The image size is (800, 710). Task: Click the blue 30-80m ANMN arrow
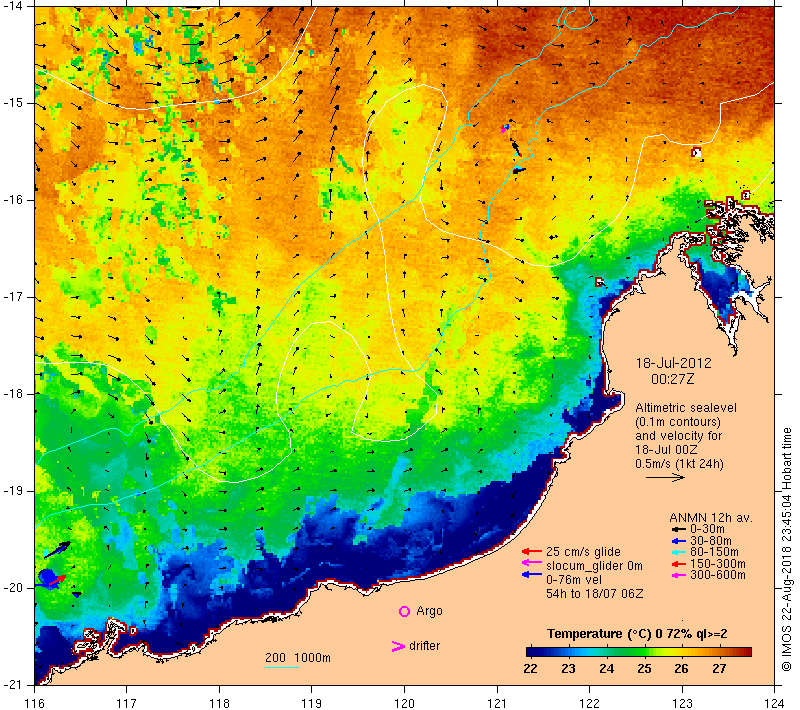pos(678,541)
